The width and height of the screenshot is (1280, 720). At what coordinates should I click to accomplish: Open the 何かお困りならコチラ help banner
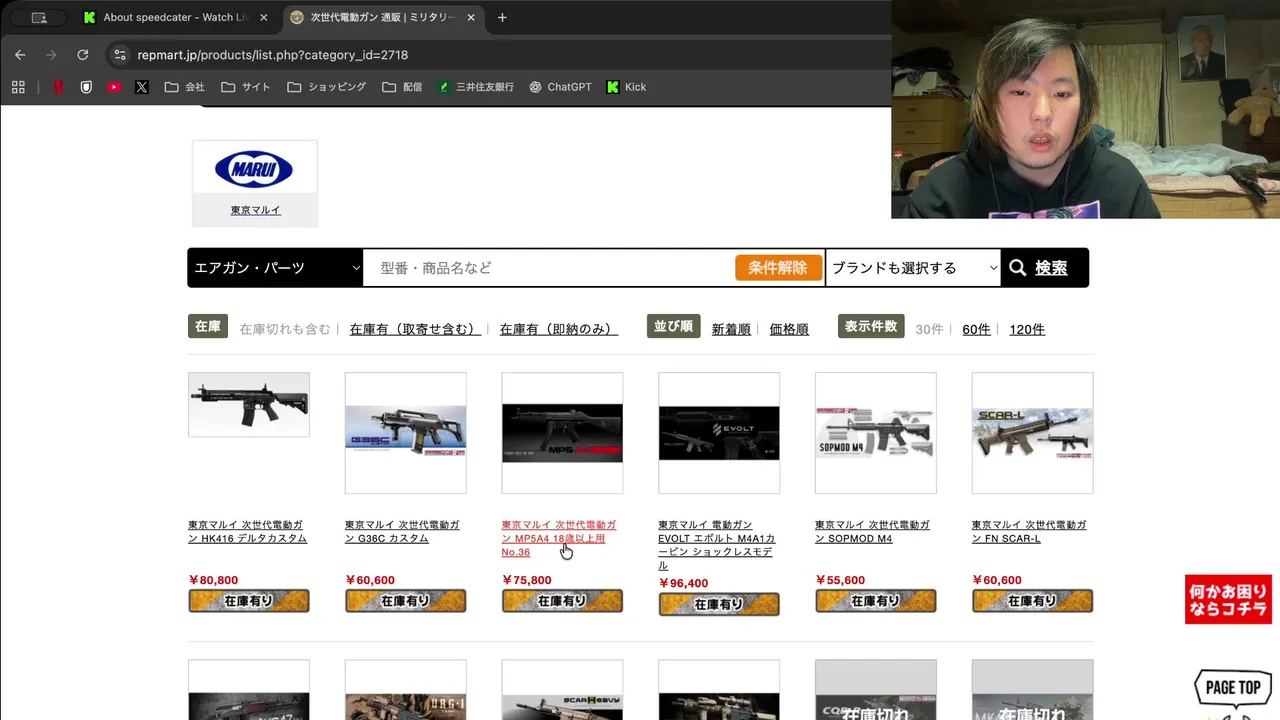[x=1228, y=599]
